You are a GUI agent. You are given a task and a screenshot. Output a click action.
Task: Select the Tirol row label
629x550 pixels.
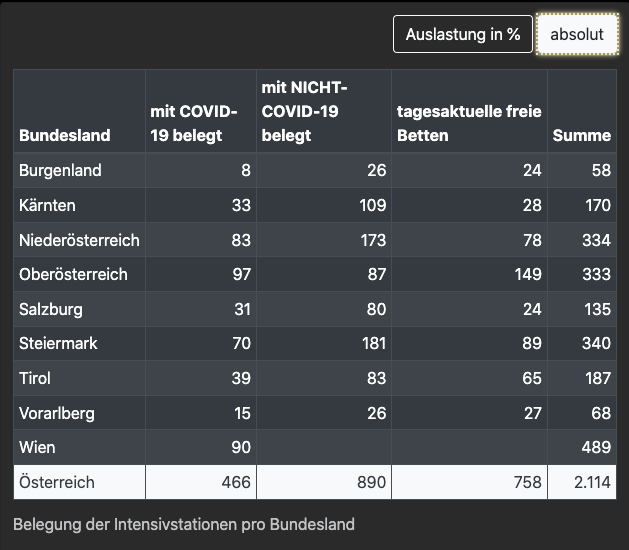coord(35,378)
